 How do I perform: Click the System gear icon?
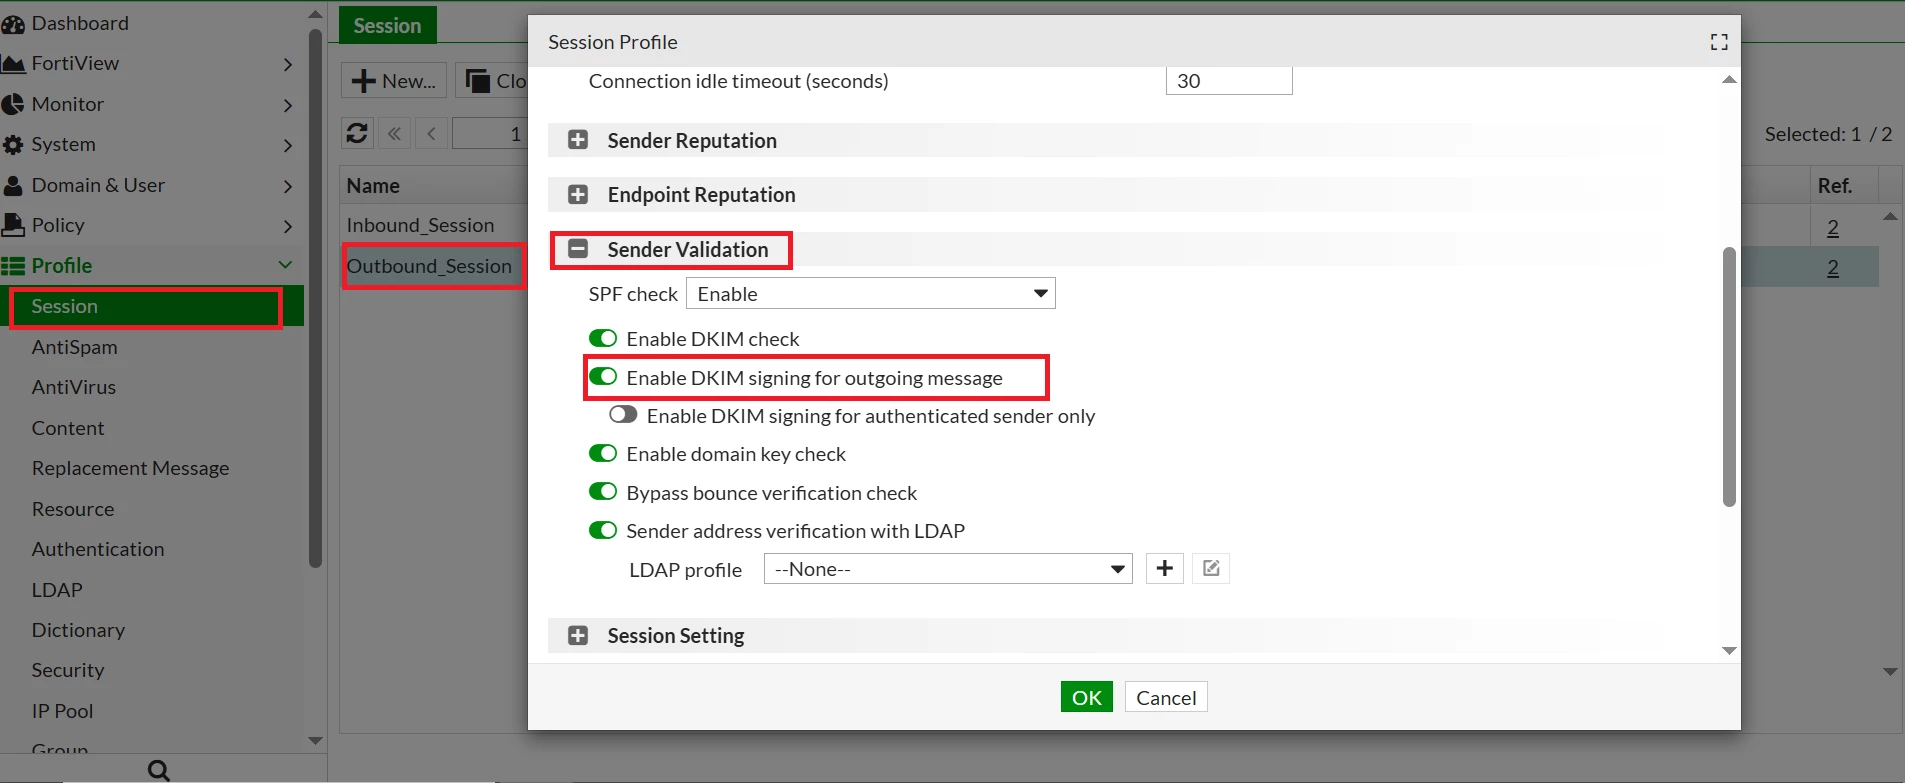point(13,145)
